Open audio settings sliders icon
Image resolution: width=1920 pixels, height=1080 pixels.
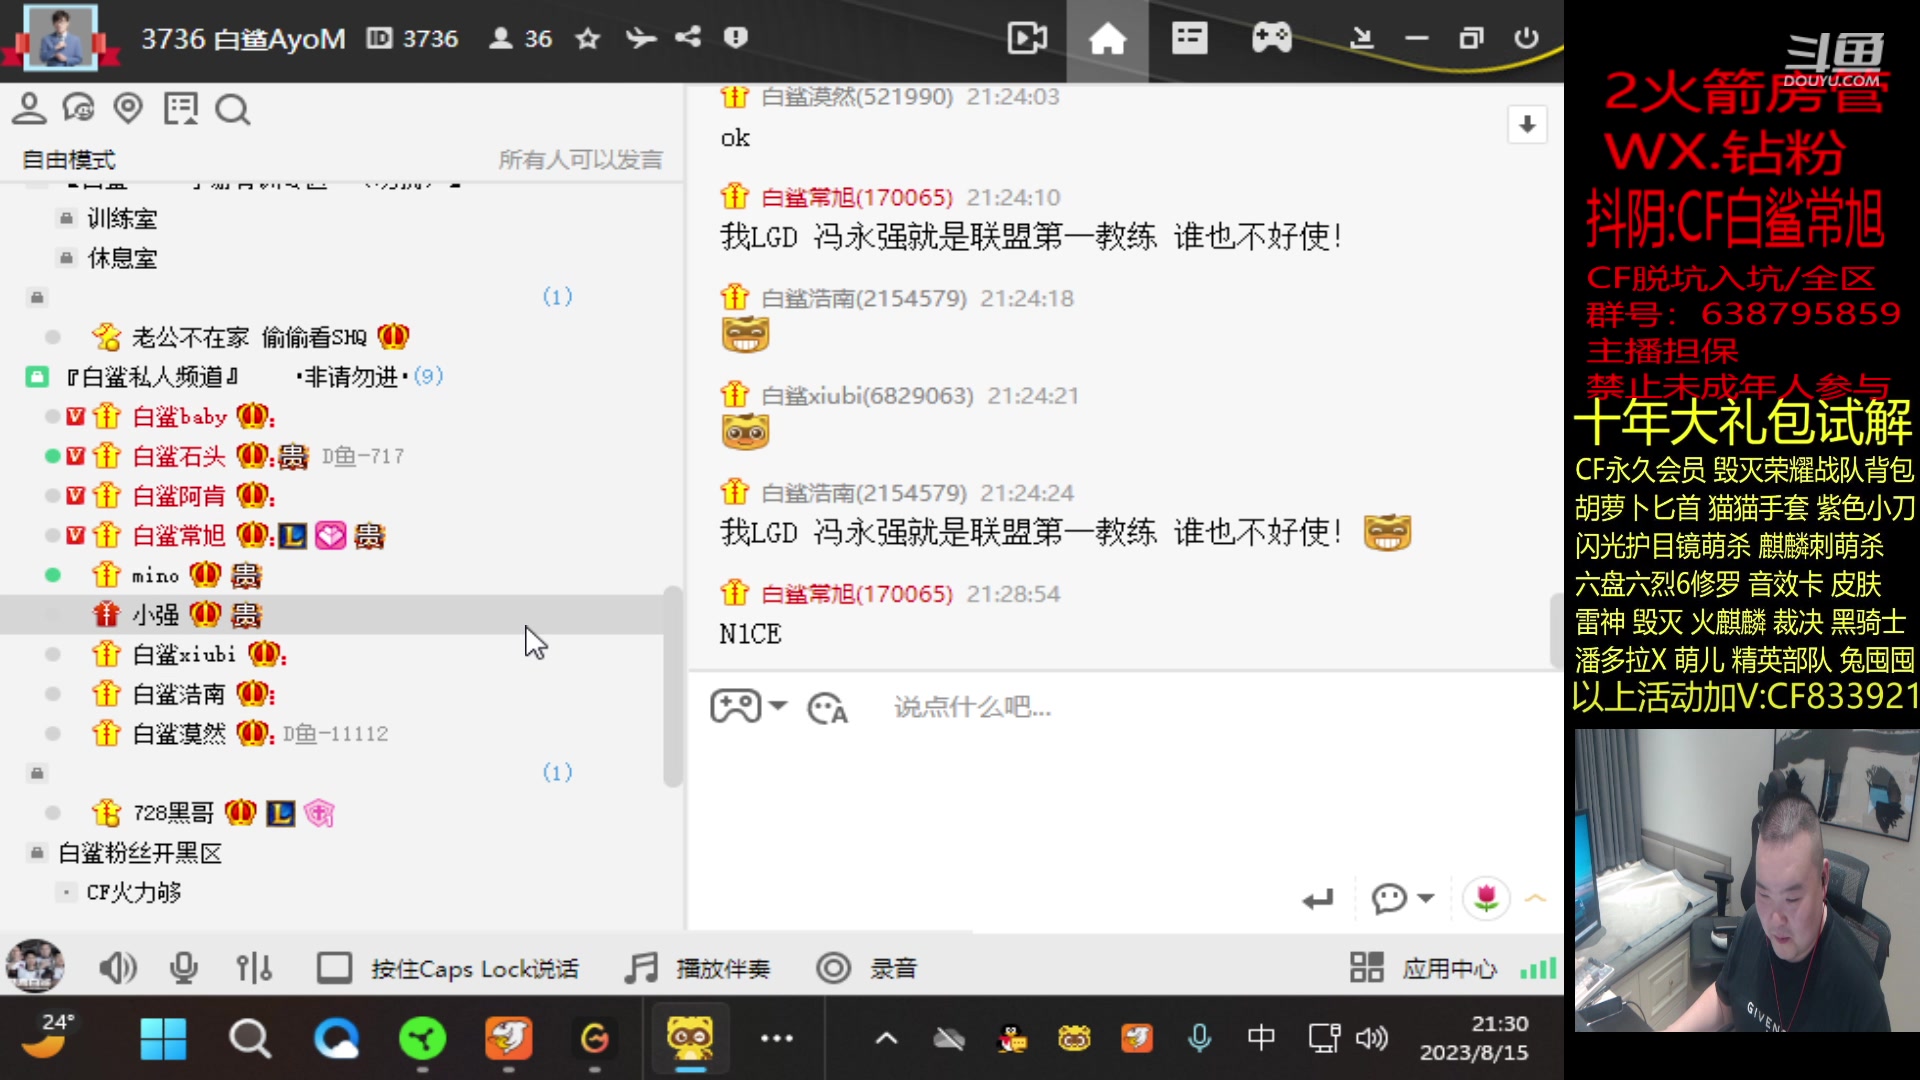(x=253, y=967)
